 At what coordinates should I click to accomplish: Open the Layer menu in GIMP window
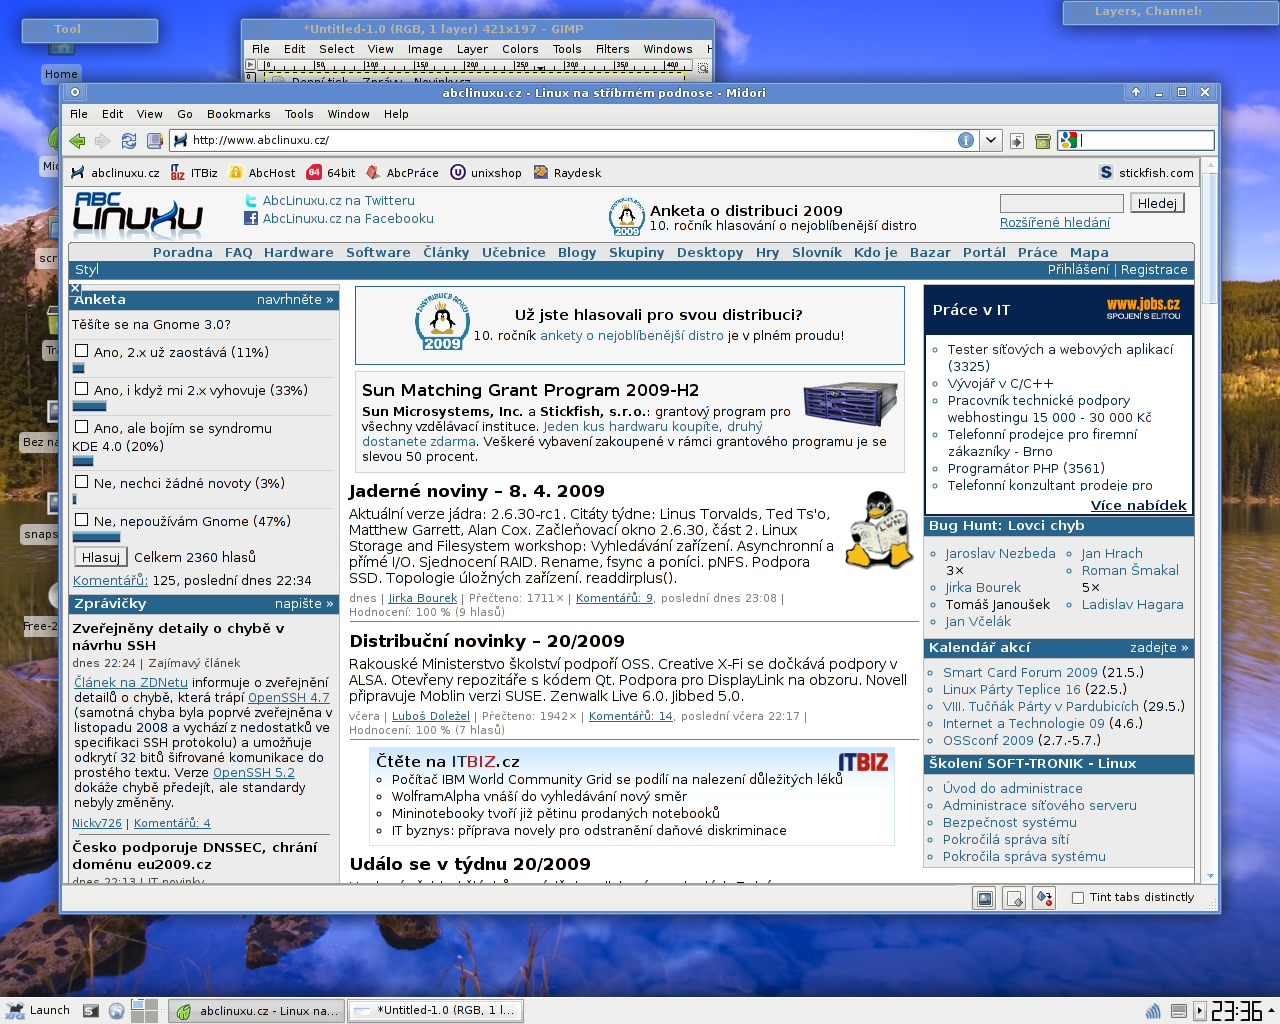(x=472, y=49)
